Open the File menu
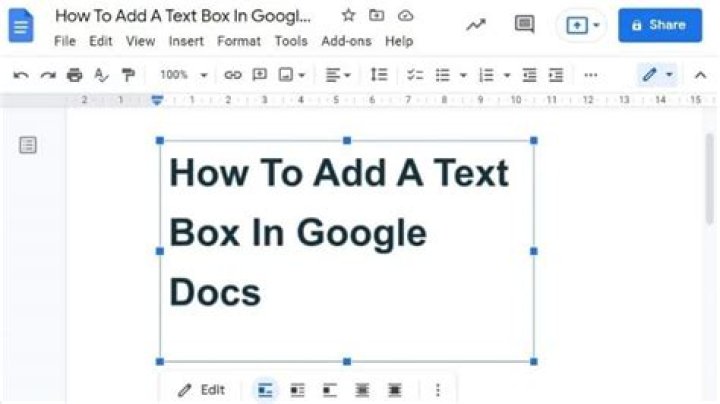This screenshot has height=404, width=720. click(x=65, y=41)
